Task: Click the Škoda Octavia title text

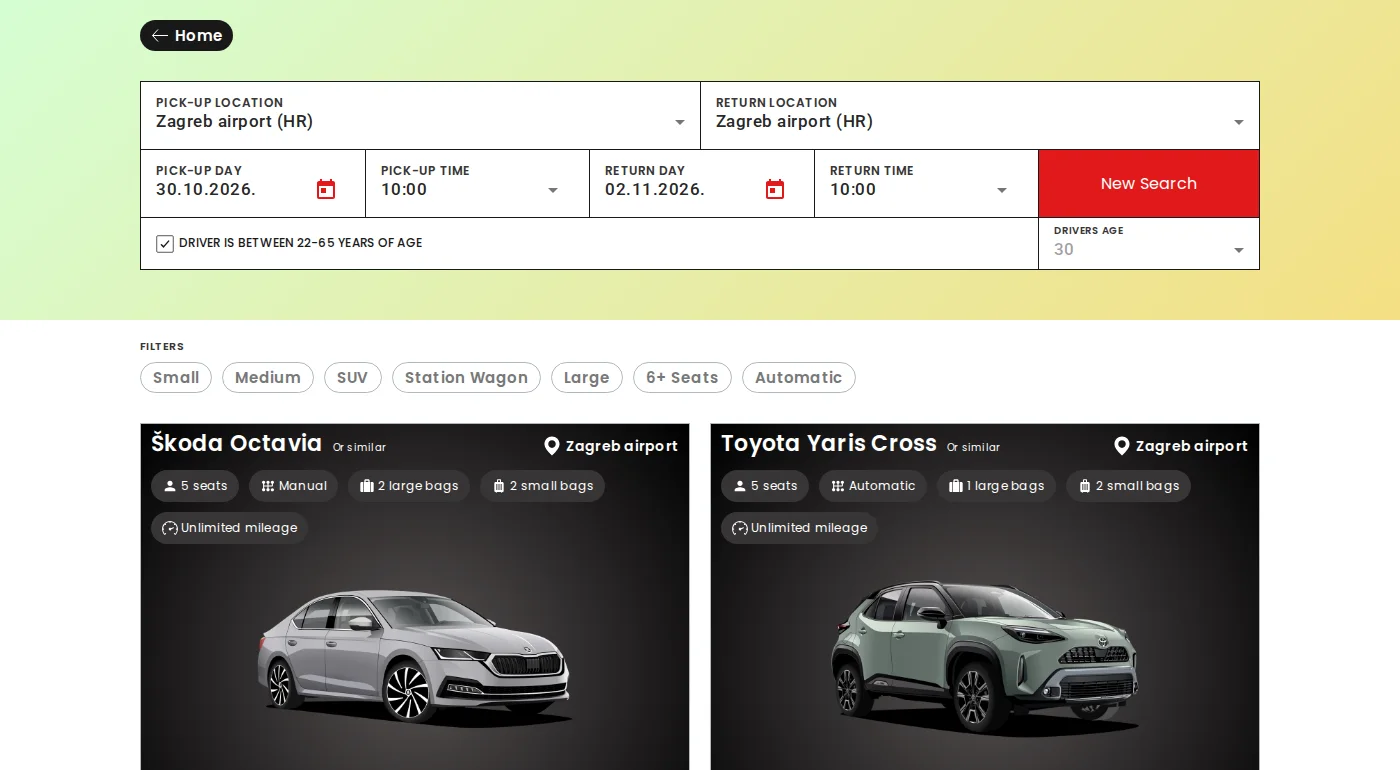Action: click(x=237, y=443)
